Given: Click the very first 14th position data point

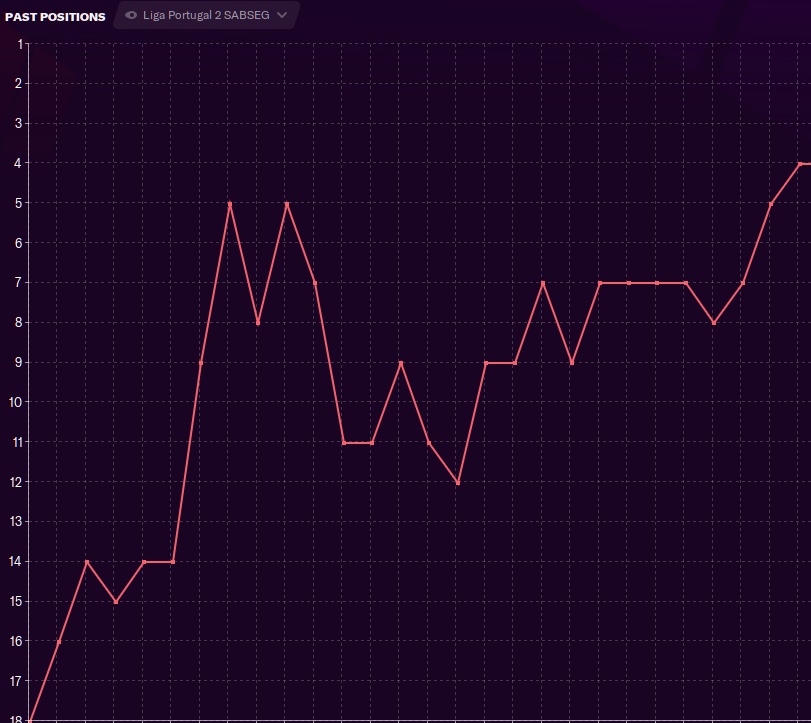Looking at the screenshot, I should click(x=87, y=562).
